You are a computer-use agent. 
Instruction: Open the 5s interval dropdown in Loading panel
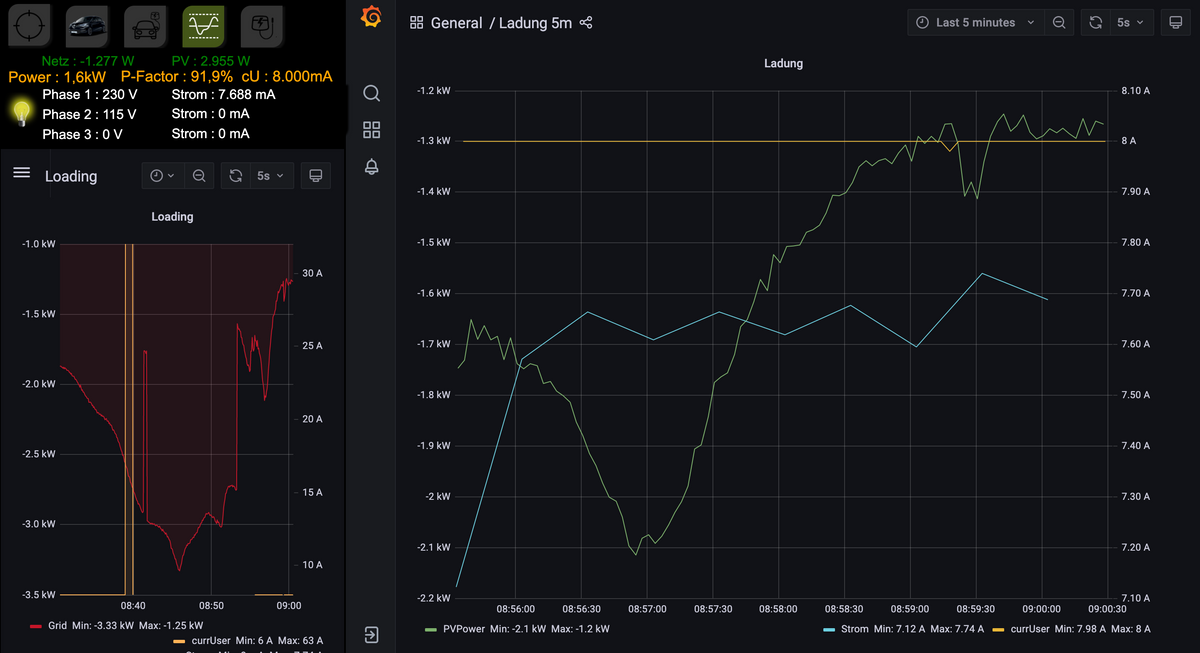click(270, 176)
